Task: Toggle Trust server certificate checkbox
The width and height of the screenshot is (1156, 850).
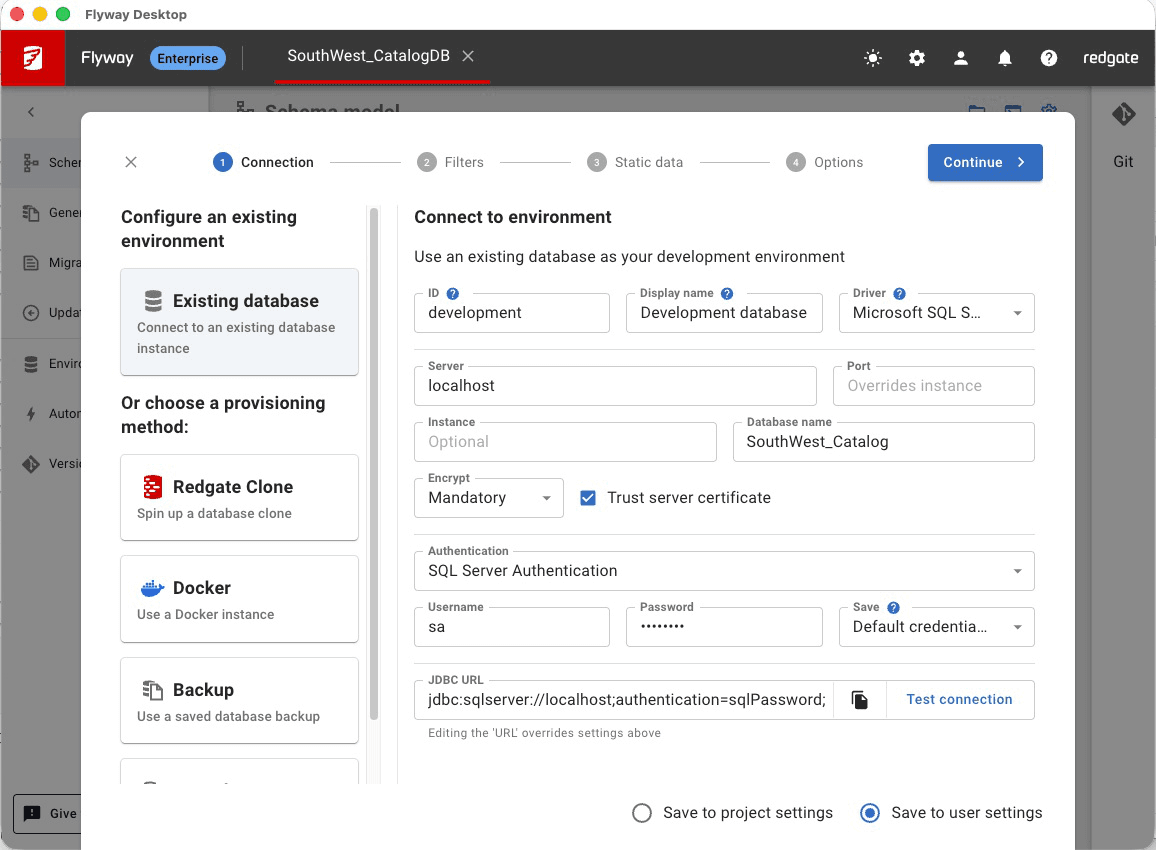Action: click(x=588, y=498)
